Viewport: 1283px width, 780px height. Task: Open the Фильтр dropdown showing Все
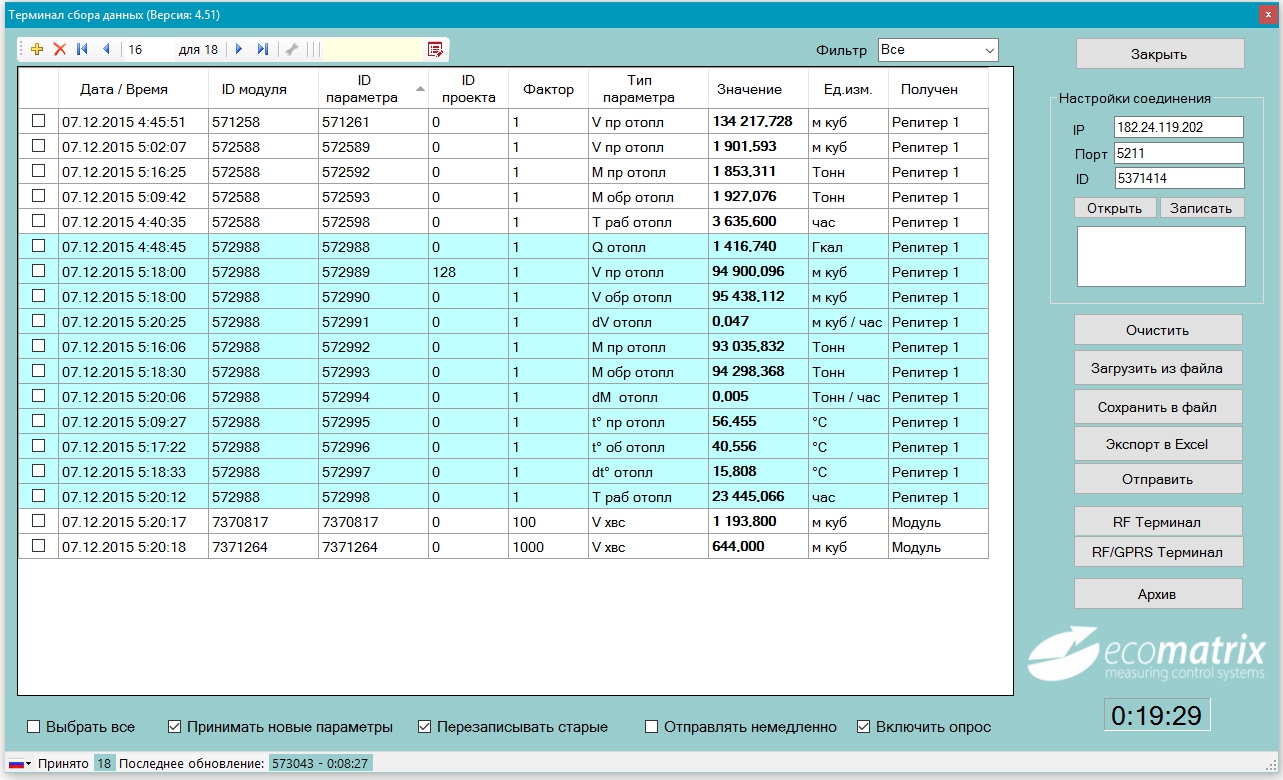coord(938,49)
